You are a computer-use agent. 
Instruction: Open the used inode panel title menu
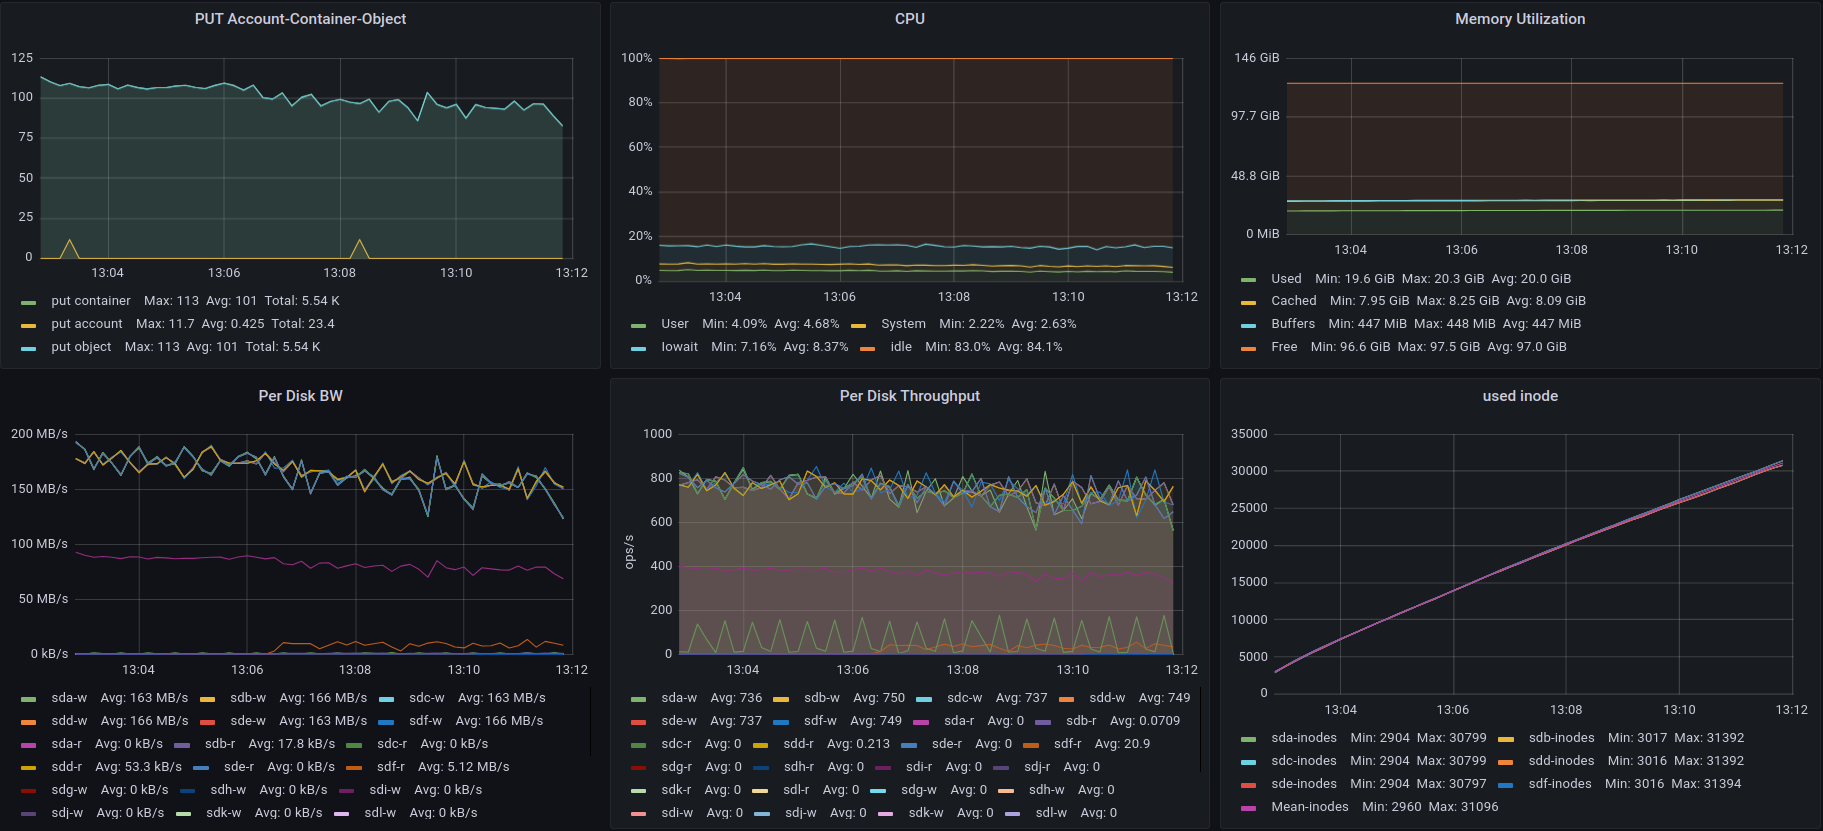pyautogui.click(x=1519, y=396)
